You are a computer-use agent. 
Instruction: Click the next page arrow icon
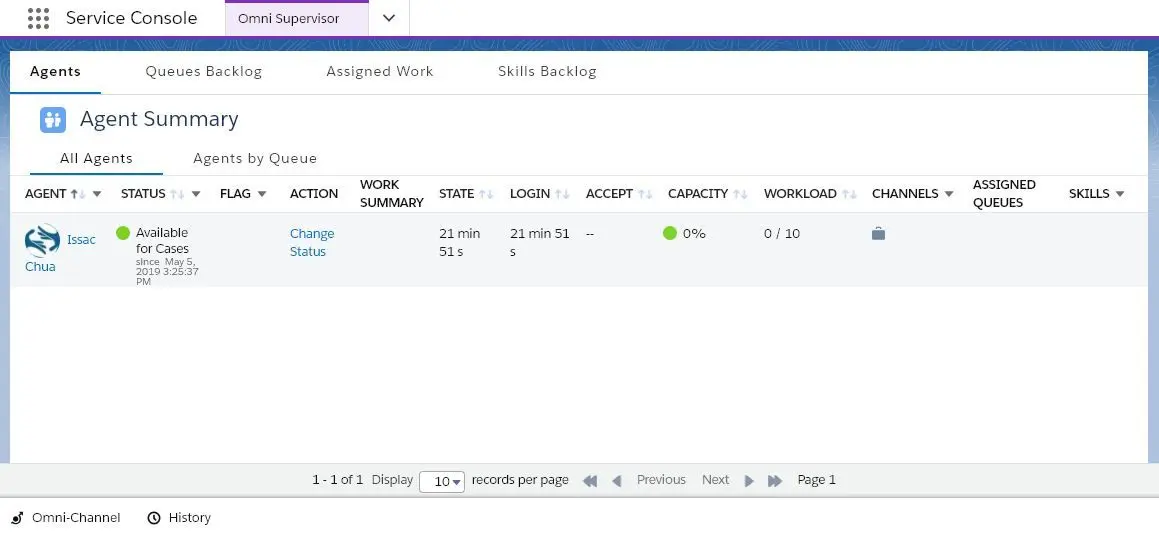(x=750, y=481)
